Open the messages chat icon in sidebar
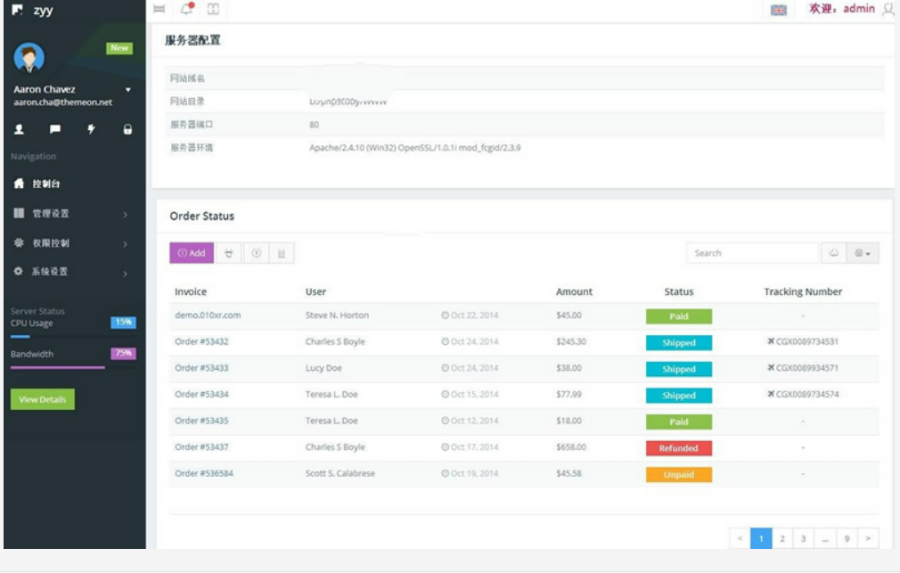The height and width of the screenshot is (573, 900). [x=55, y=129]
